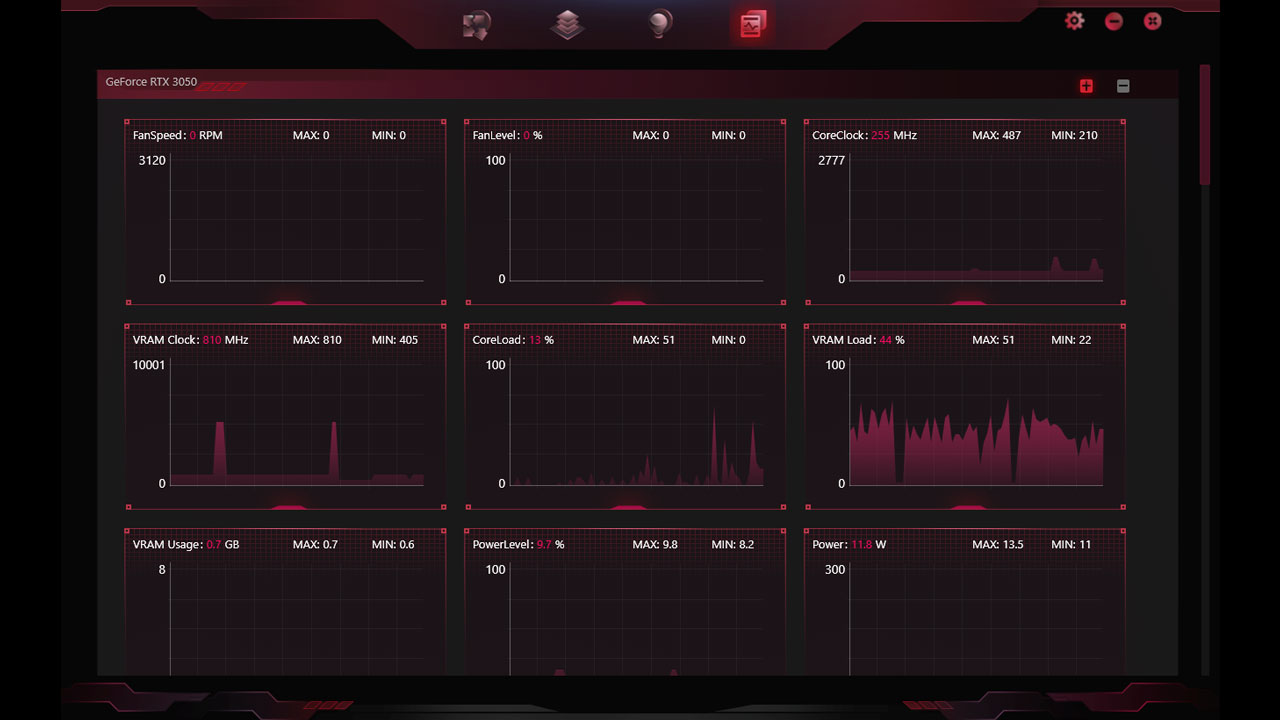Click the CoreLoad 13 % label
This screenshot has width=1280, height=720.
pyautogui.click(x=513, y=340)
